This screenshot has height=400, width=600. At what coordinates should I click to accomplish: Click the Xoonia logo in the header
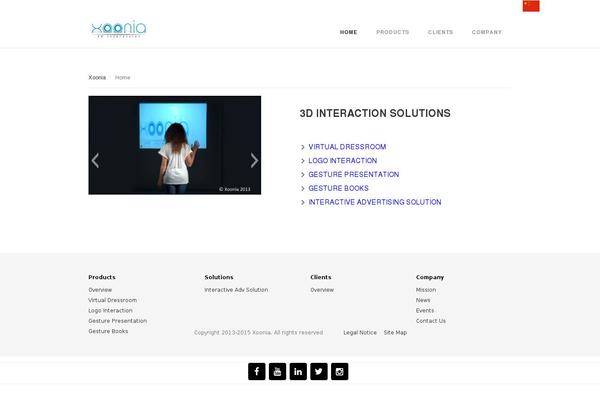coord(119,29)
